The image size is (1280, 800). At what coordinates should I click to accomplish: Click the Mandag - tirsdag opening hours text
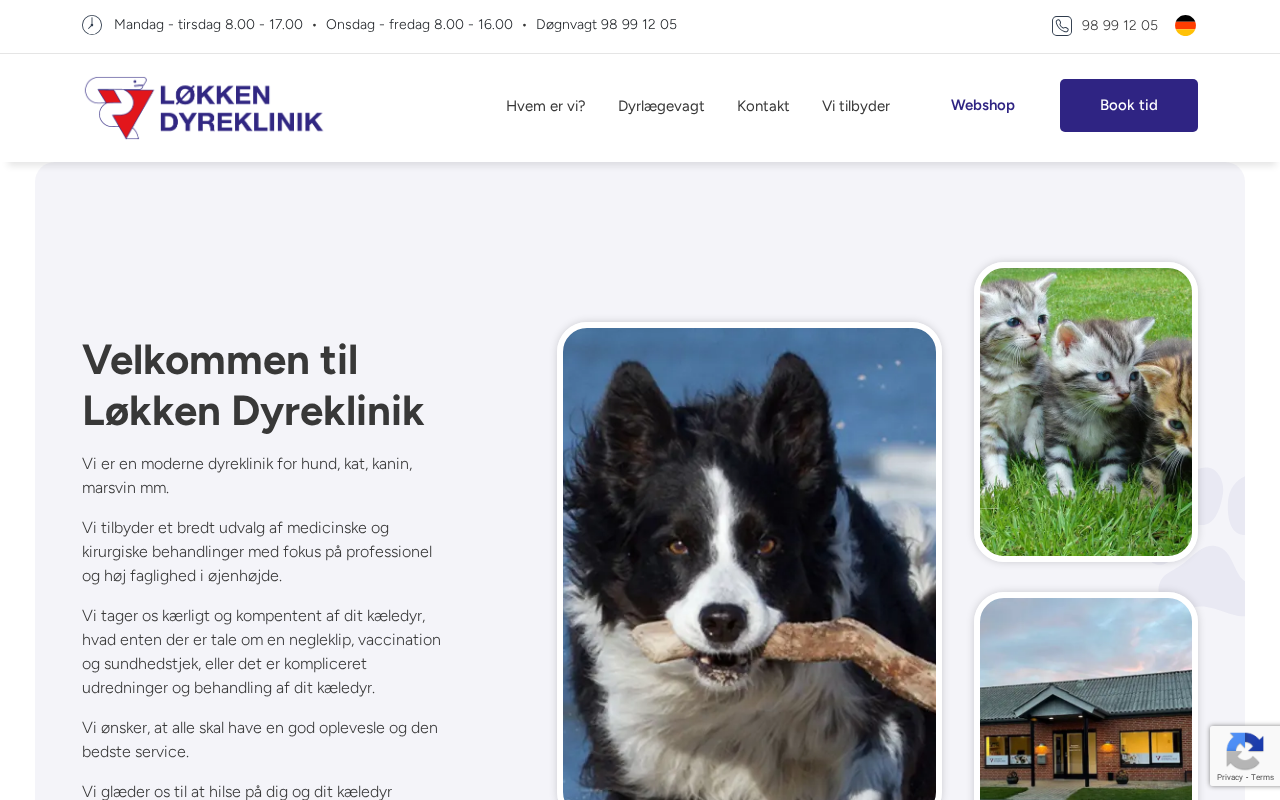click(208, 25)
